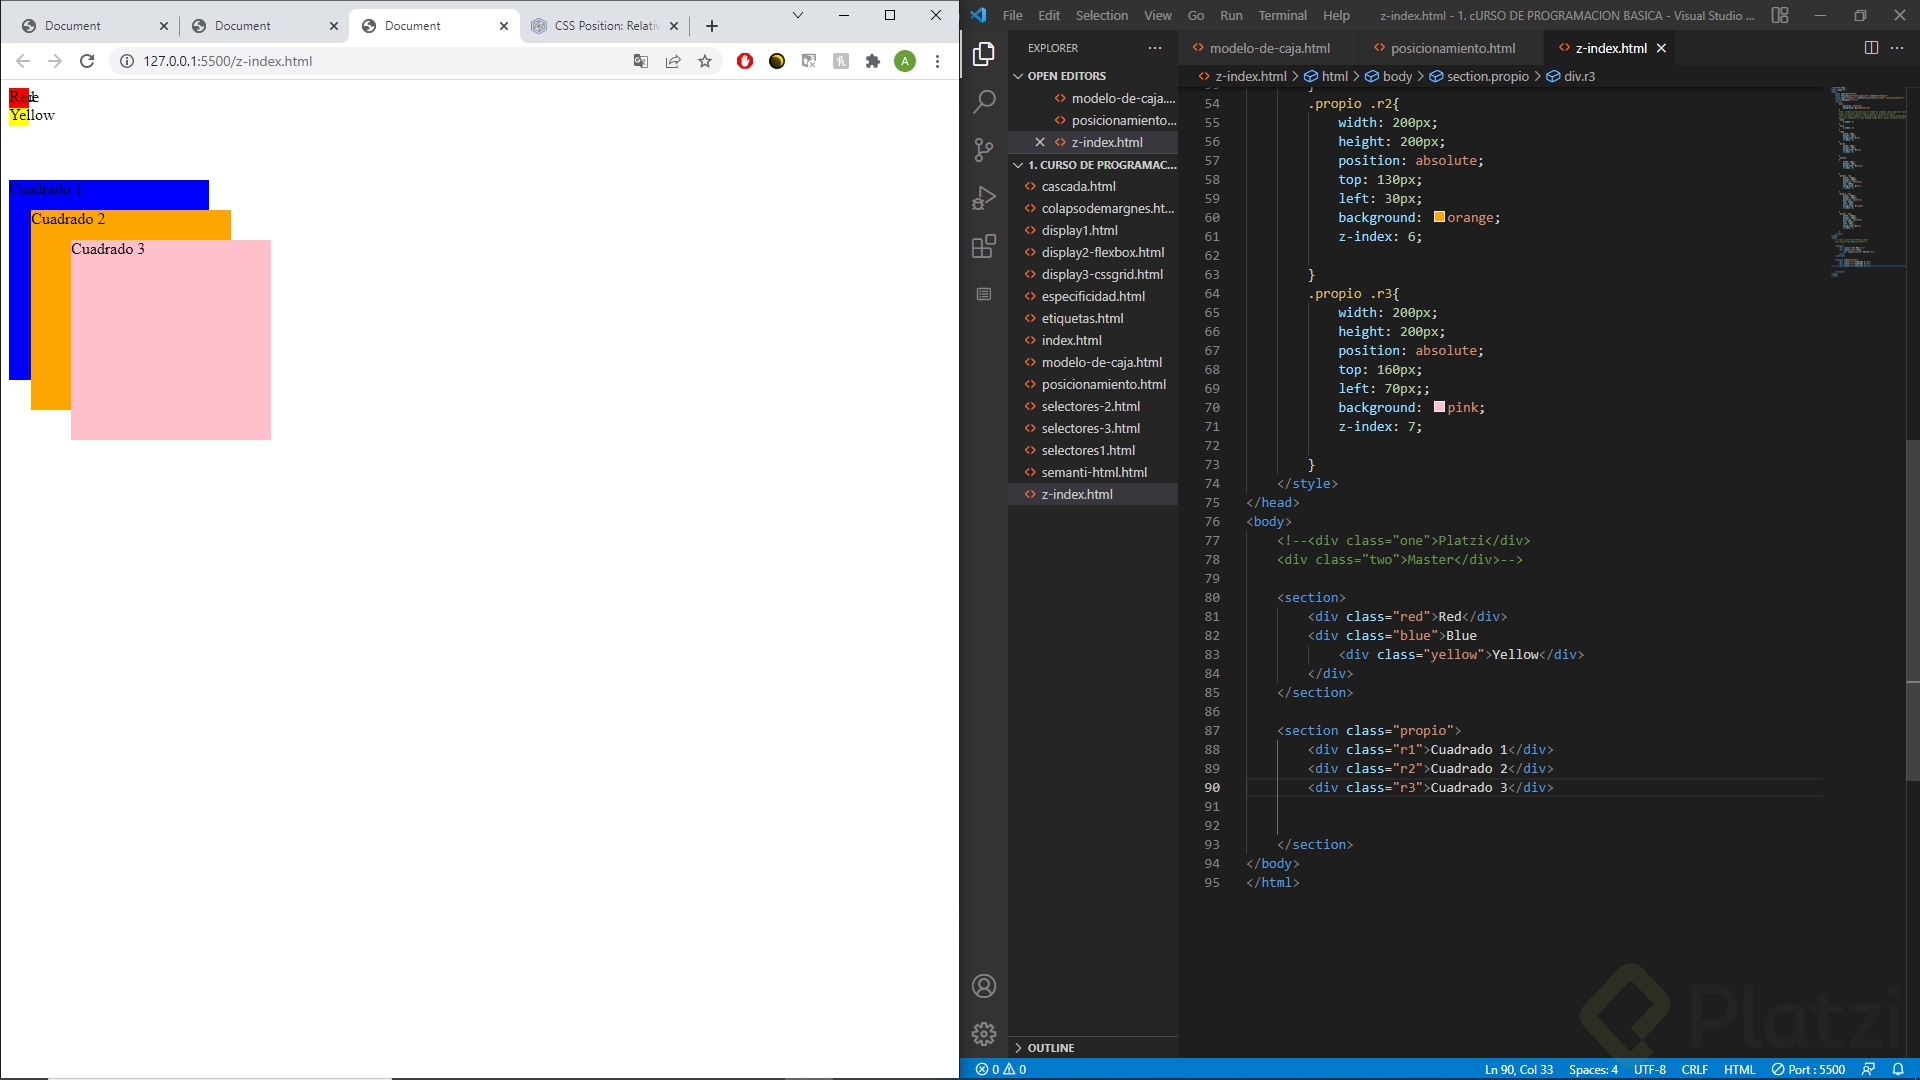Click notifications bell in VS Code status bar
This screenshot has height=1080, width=1920.
point(1898,1069)
